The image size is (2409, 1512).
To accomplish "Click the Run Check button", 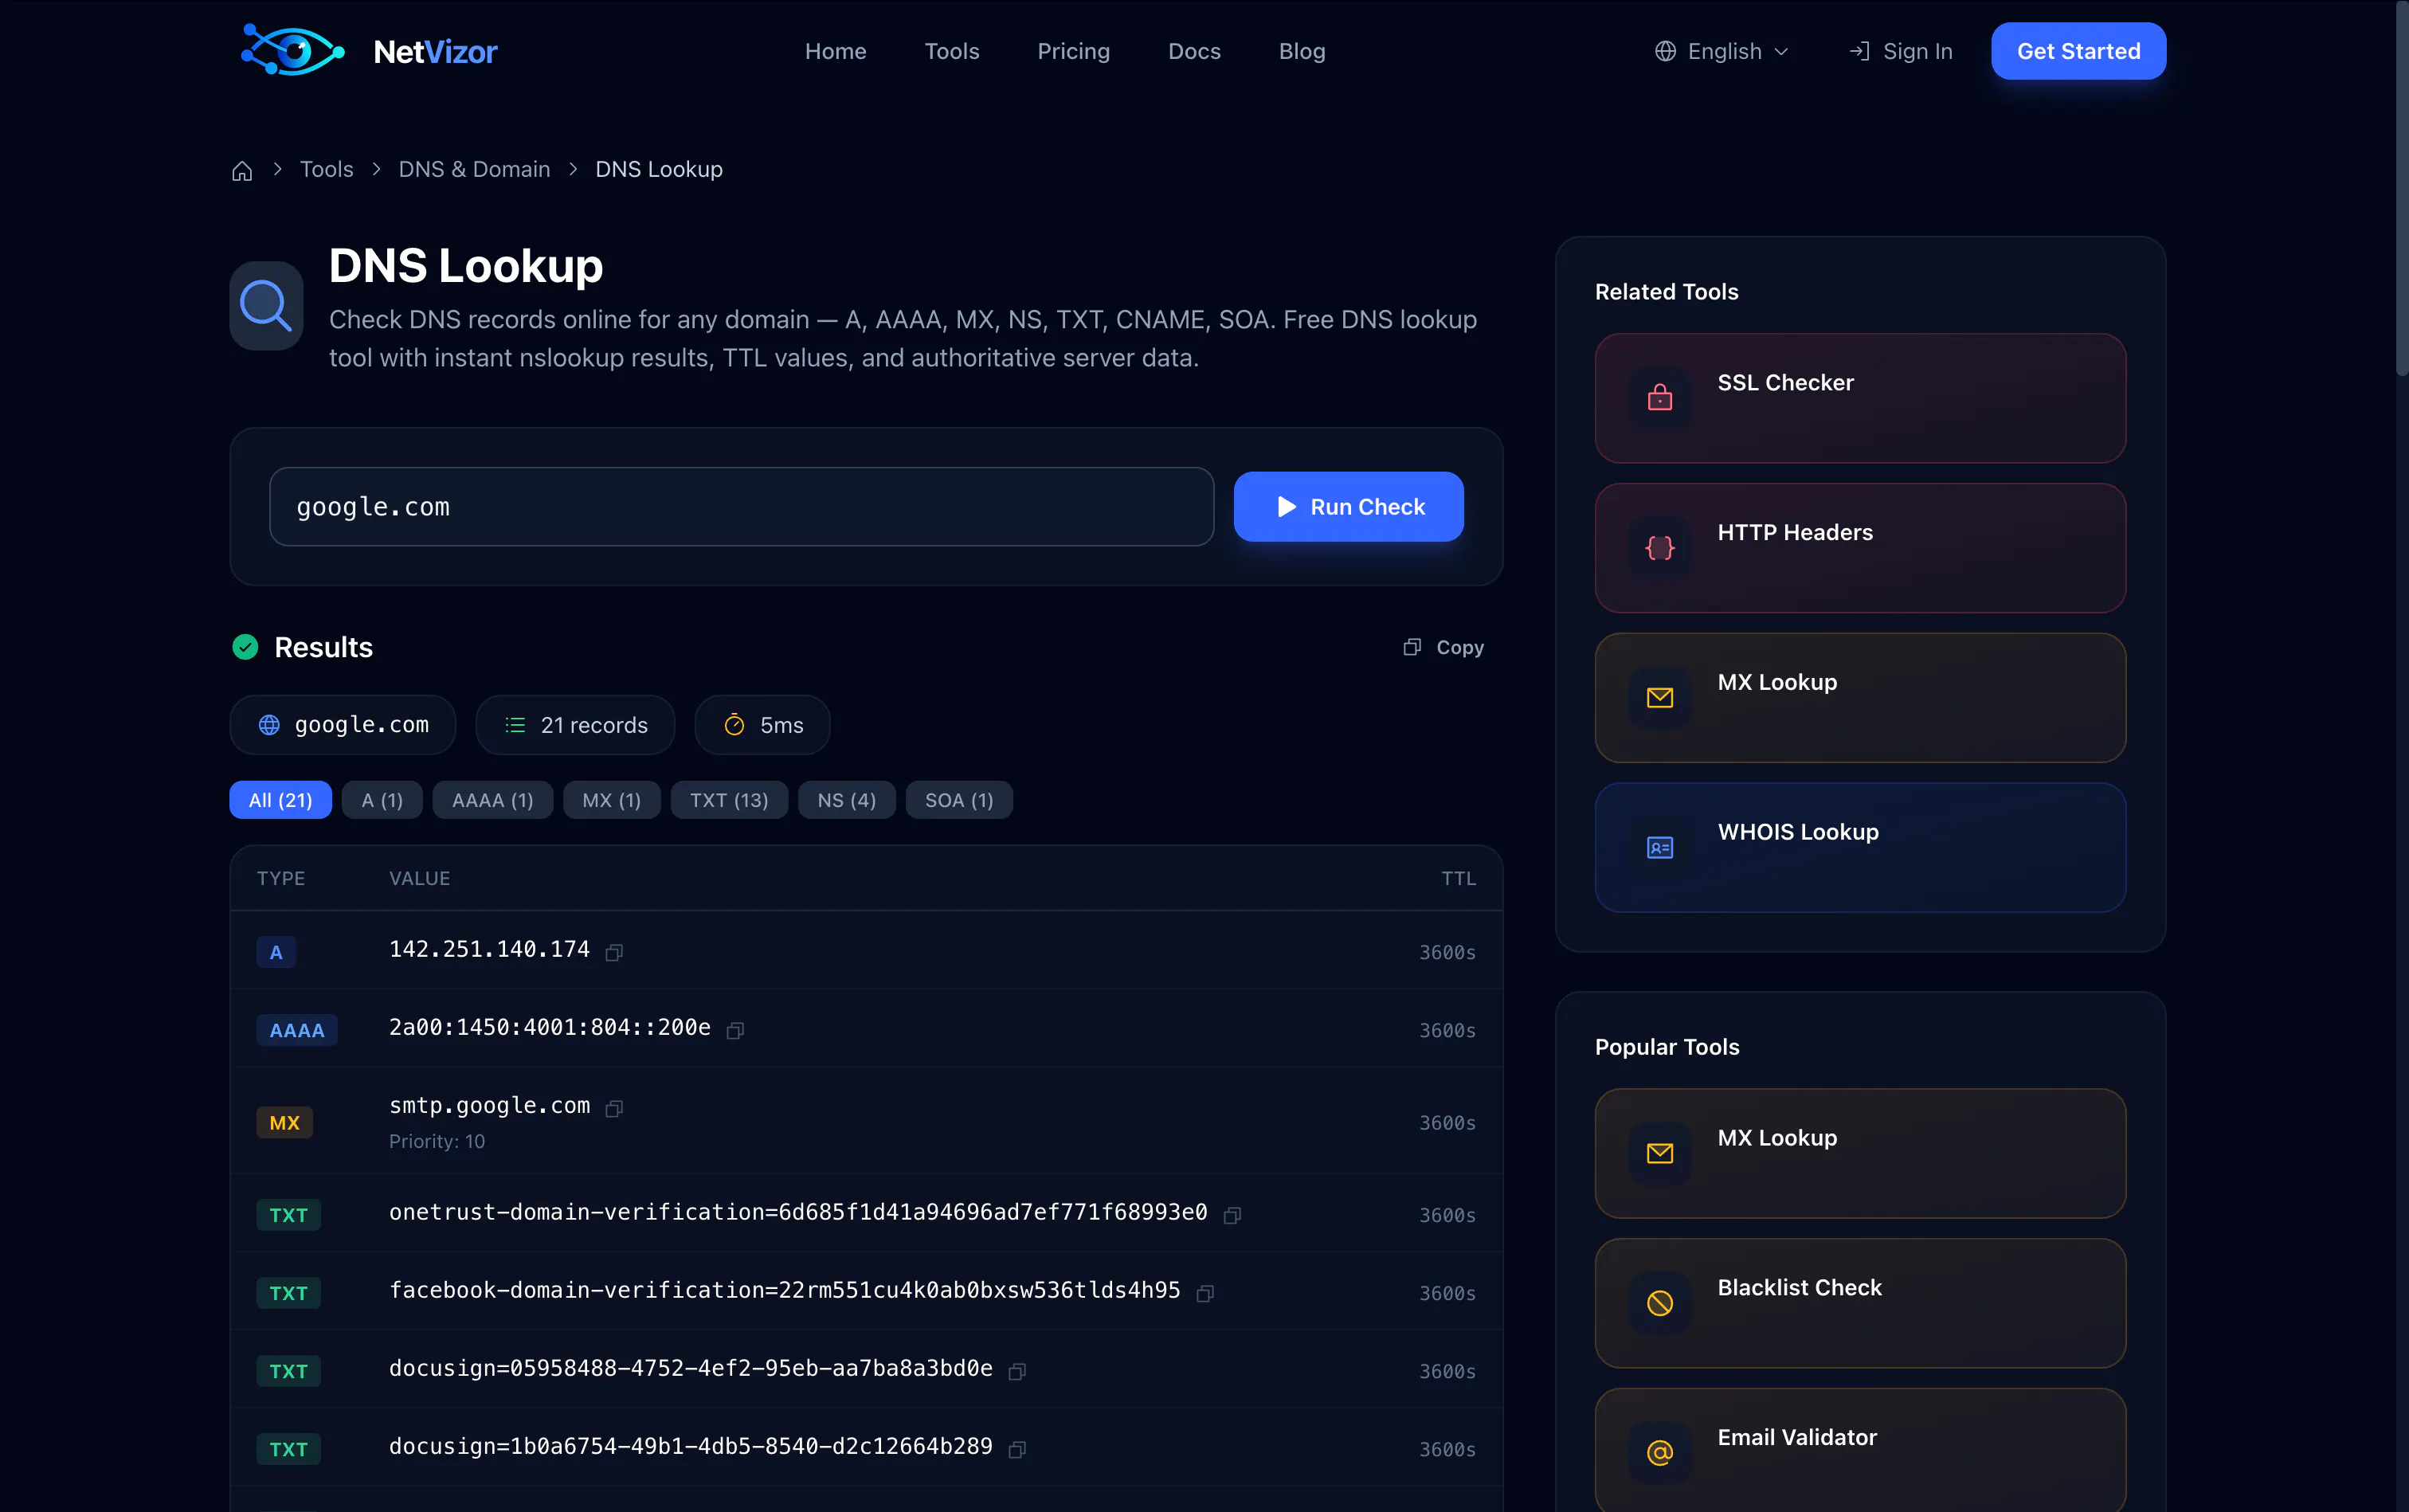I will 1348,507.
